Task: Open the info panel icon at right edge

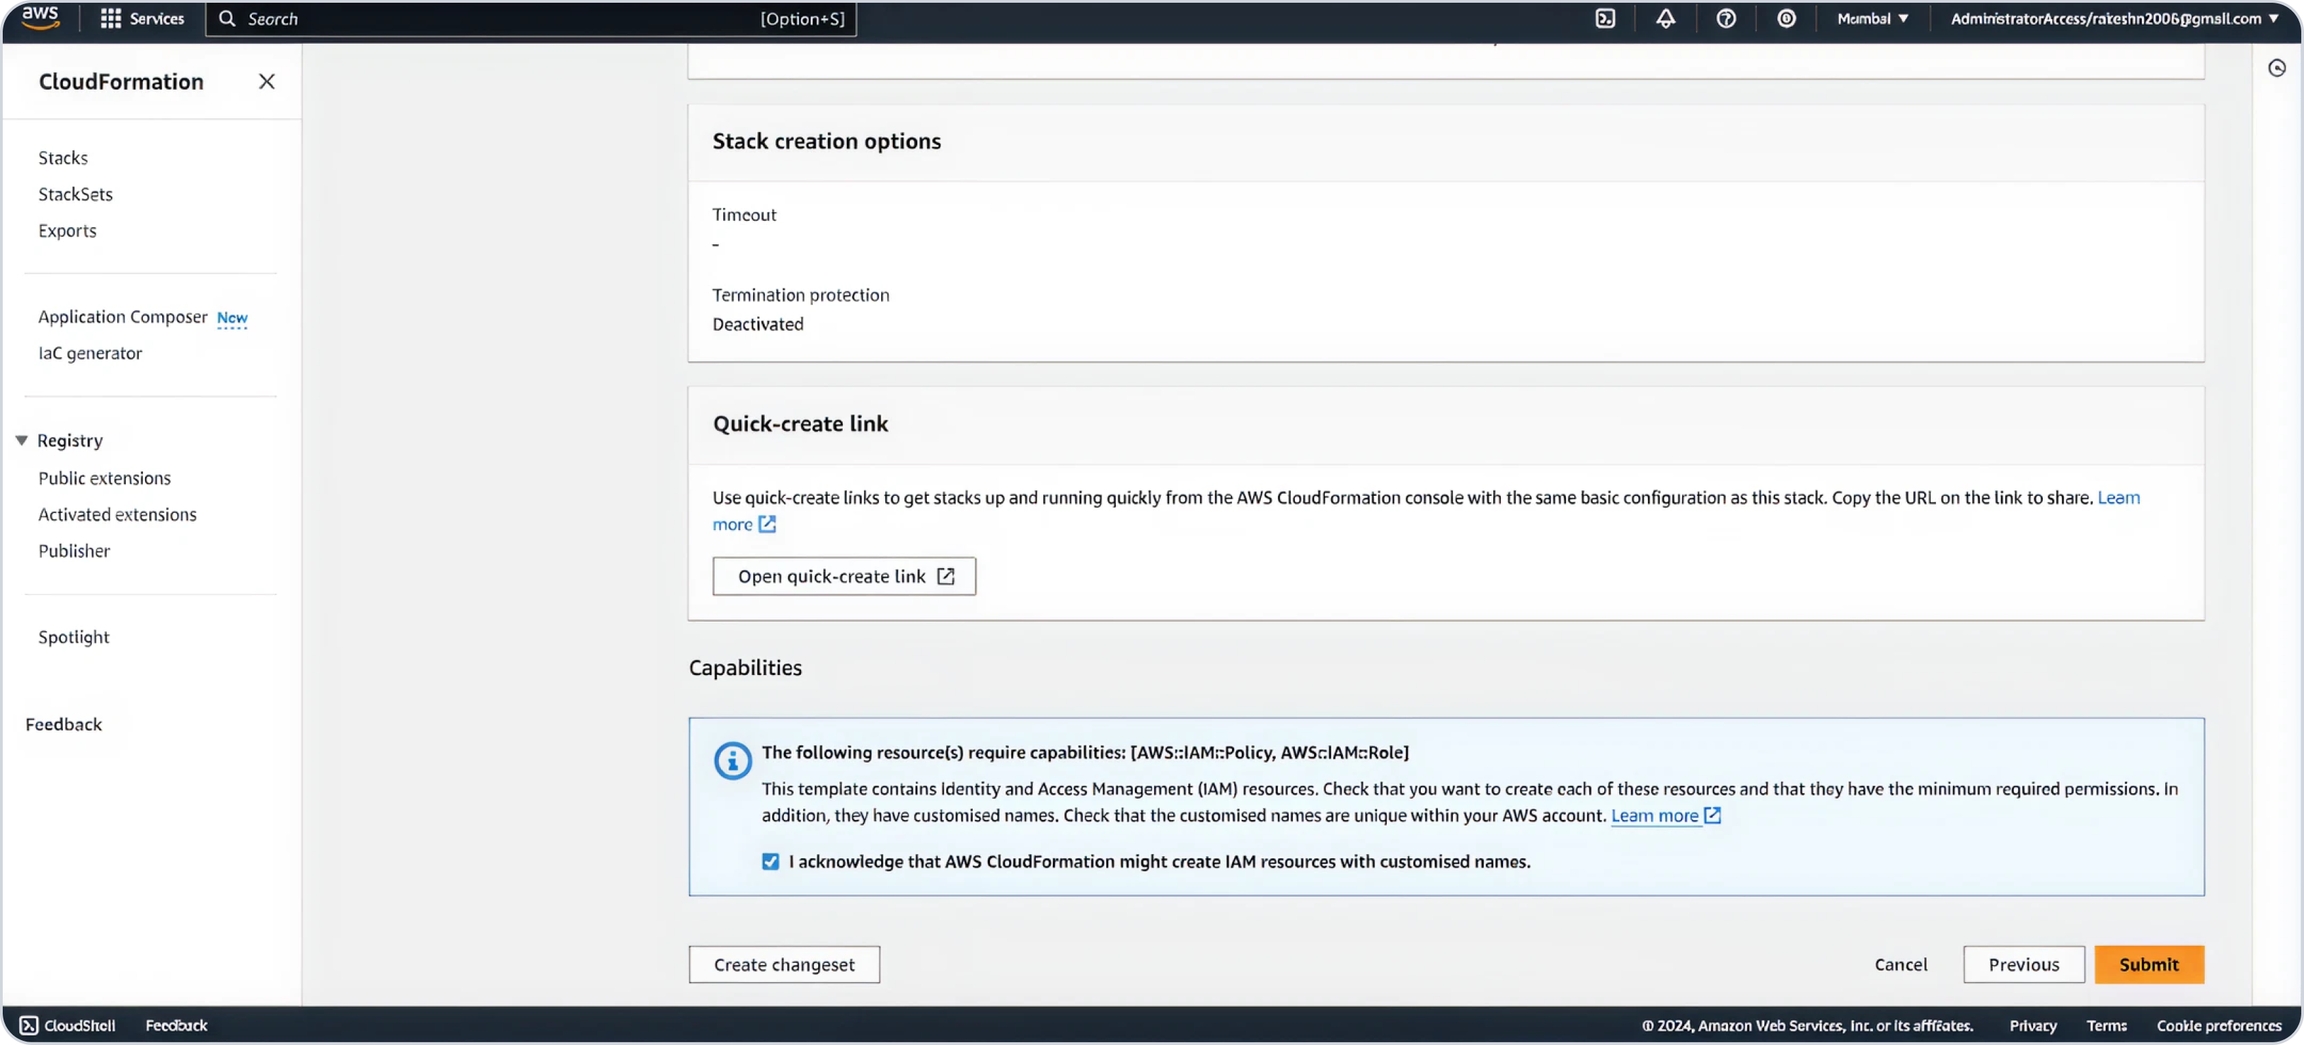Action: (x=2277, y=68)
